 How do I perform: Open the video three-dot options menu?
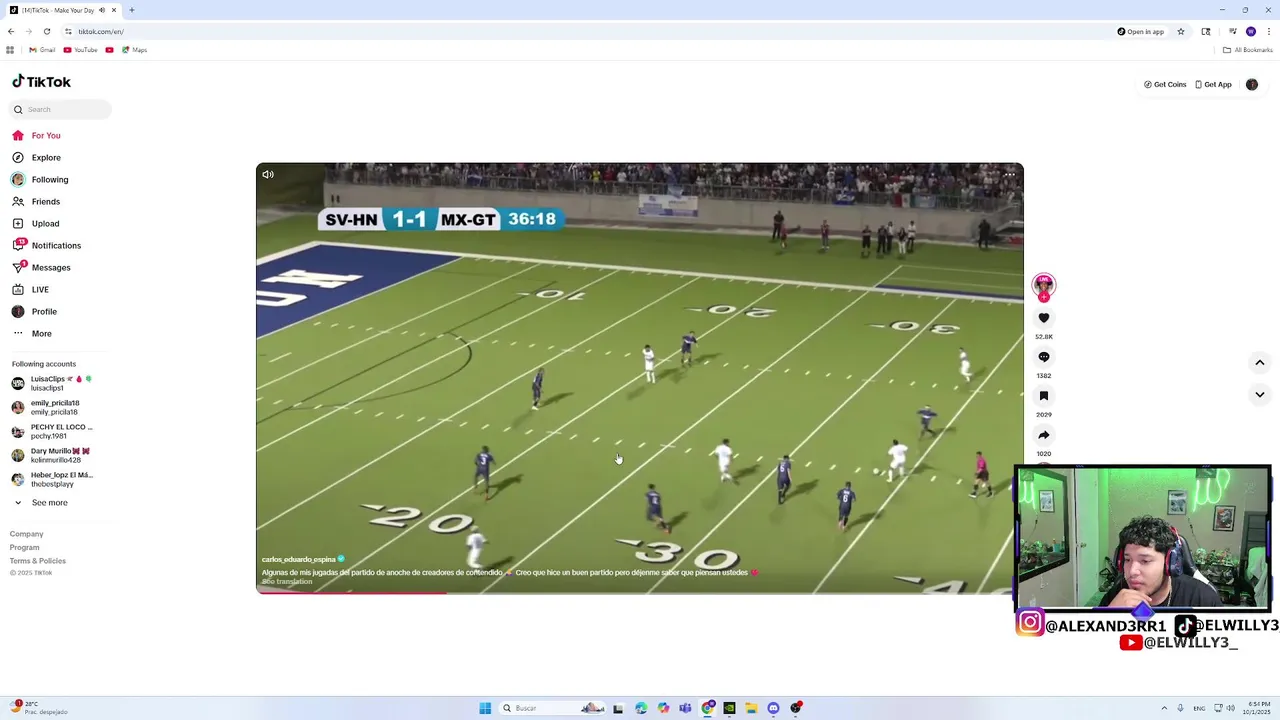click(1009, 174)
